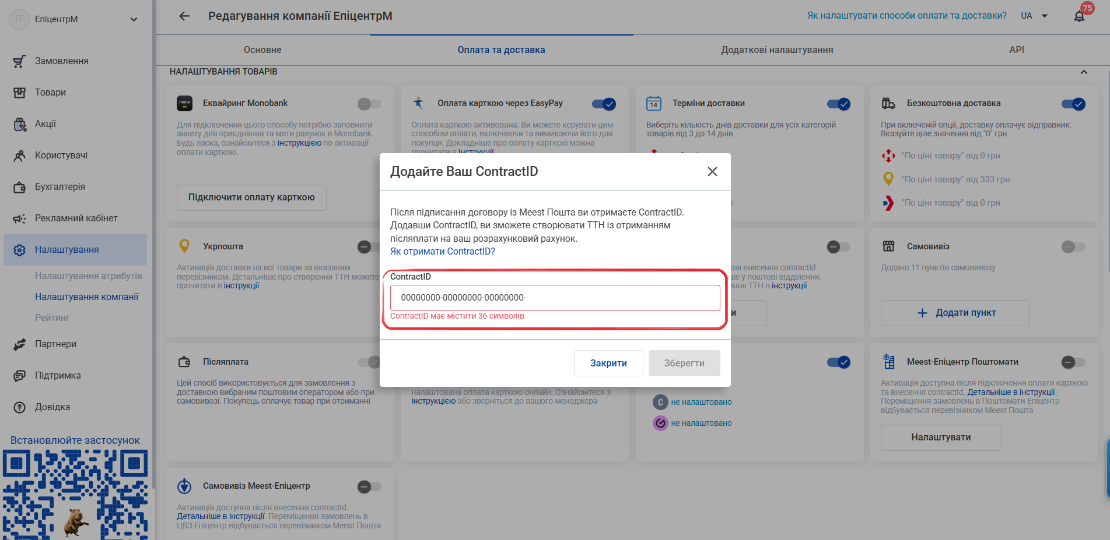
Task: Close the ContractID dialog with X
Action: point(712,171)
